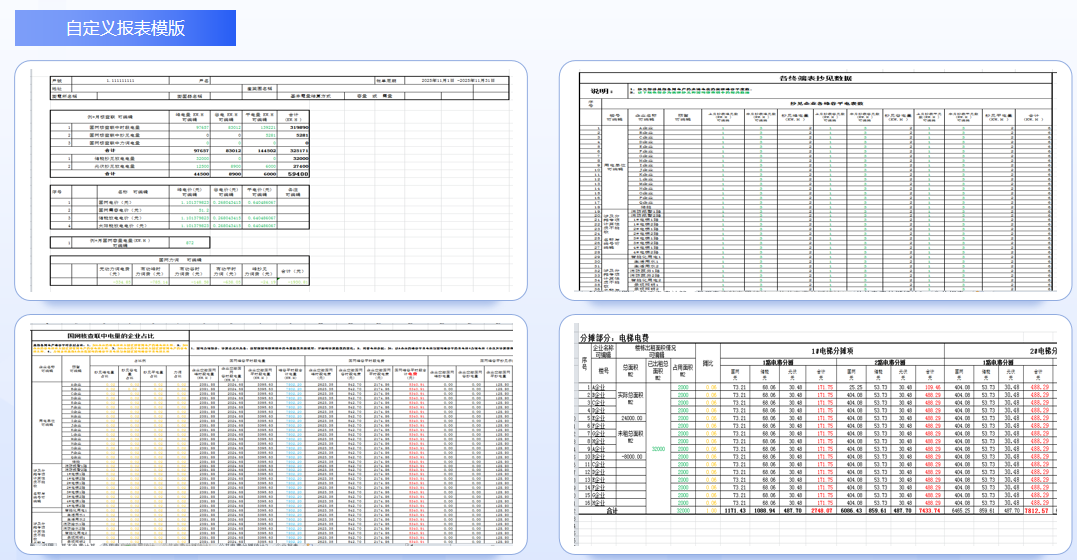Click the 2期电费分摊 sub-header
Screen dimensions: 1077x560
[885, 363]
